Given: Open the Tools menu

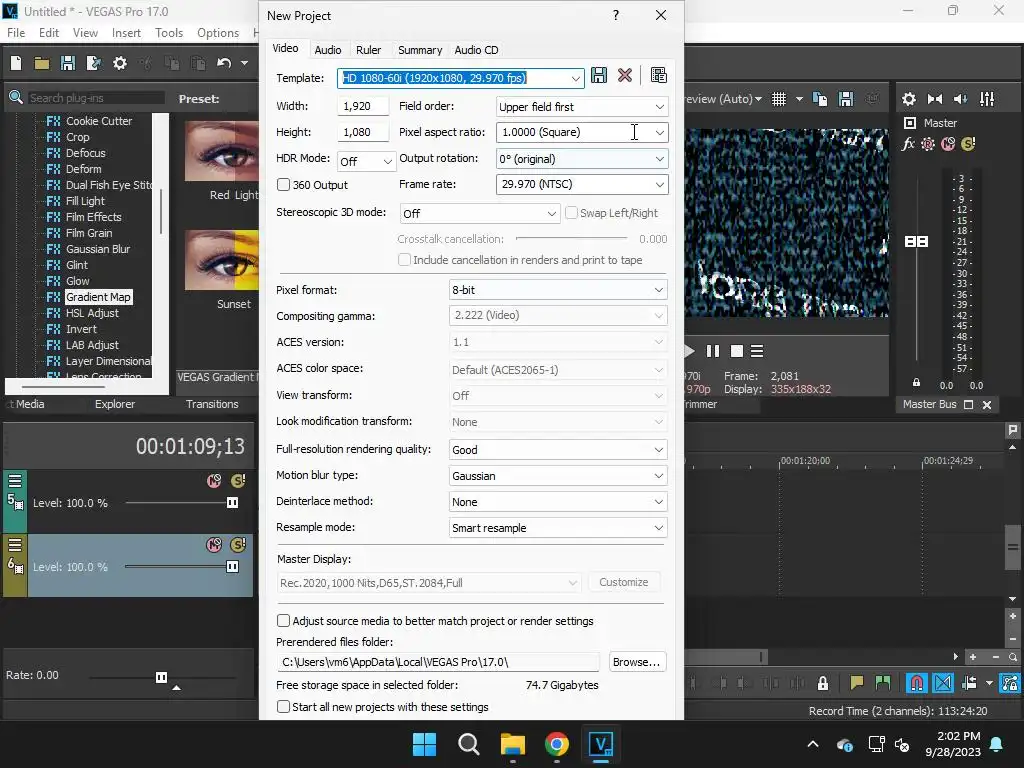Looking at the screenshot, I should (x=168, y=33).
